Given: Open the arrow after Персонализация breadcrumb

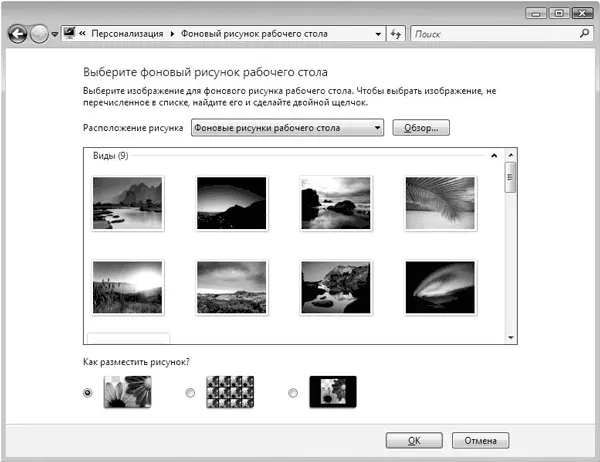Looking at the screenshot, I should (172, 34).
